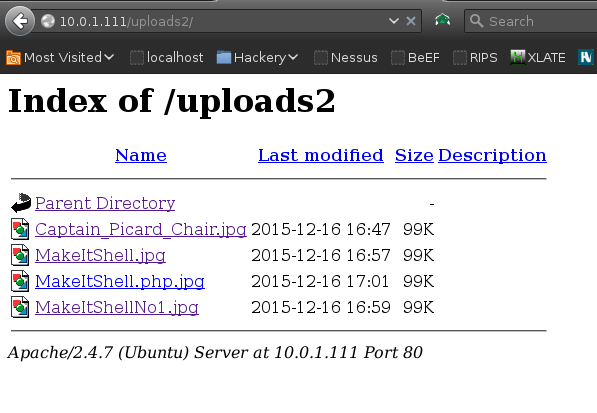Open the Nessus bookmark
The width and height of the screenshot is (597, 413).
346,57
